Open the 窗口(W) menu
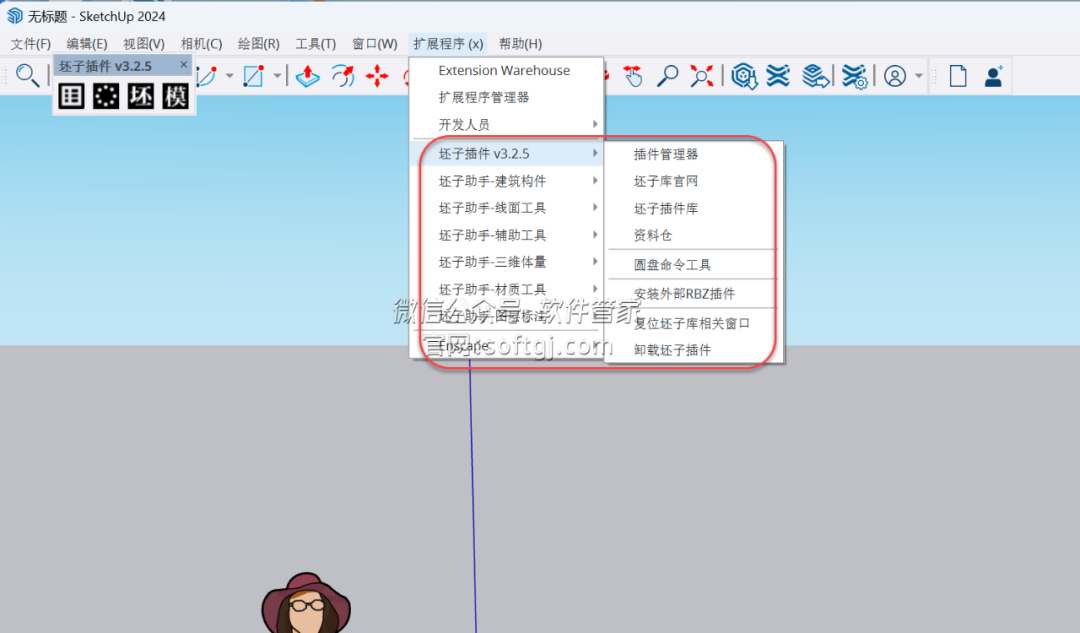The image size is (1080, 633). 375,44
